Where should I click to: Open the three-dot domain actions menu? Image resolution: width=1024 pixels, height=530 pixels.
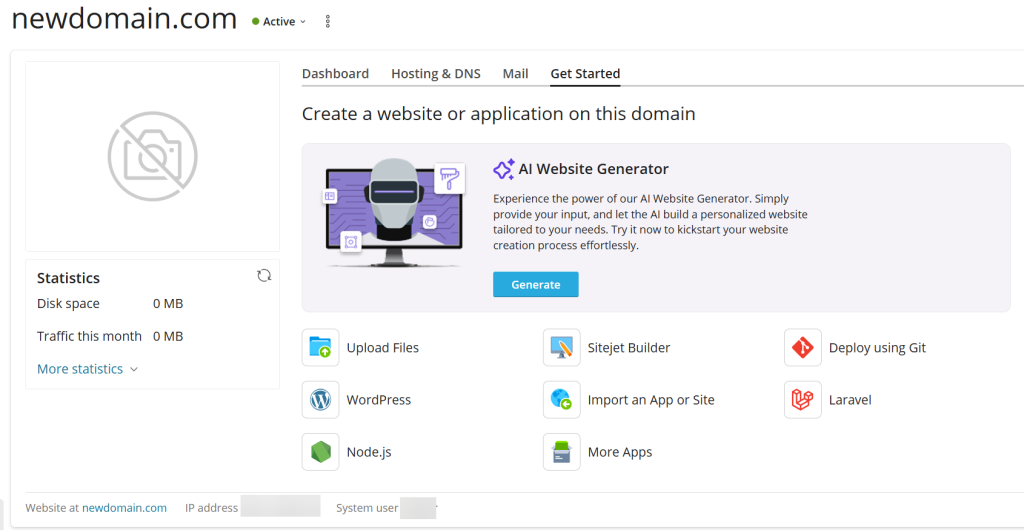328,22
